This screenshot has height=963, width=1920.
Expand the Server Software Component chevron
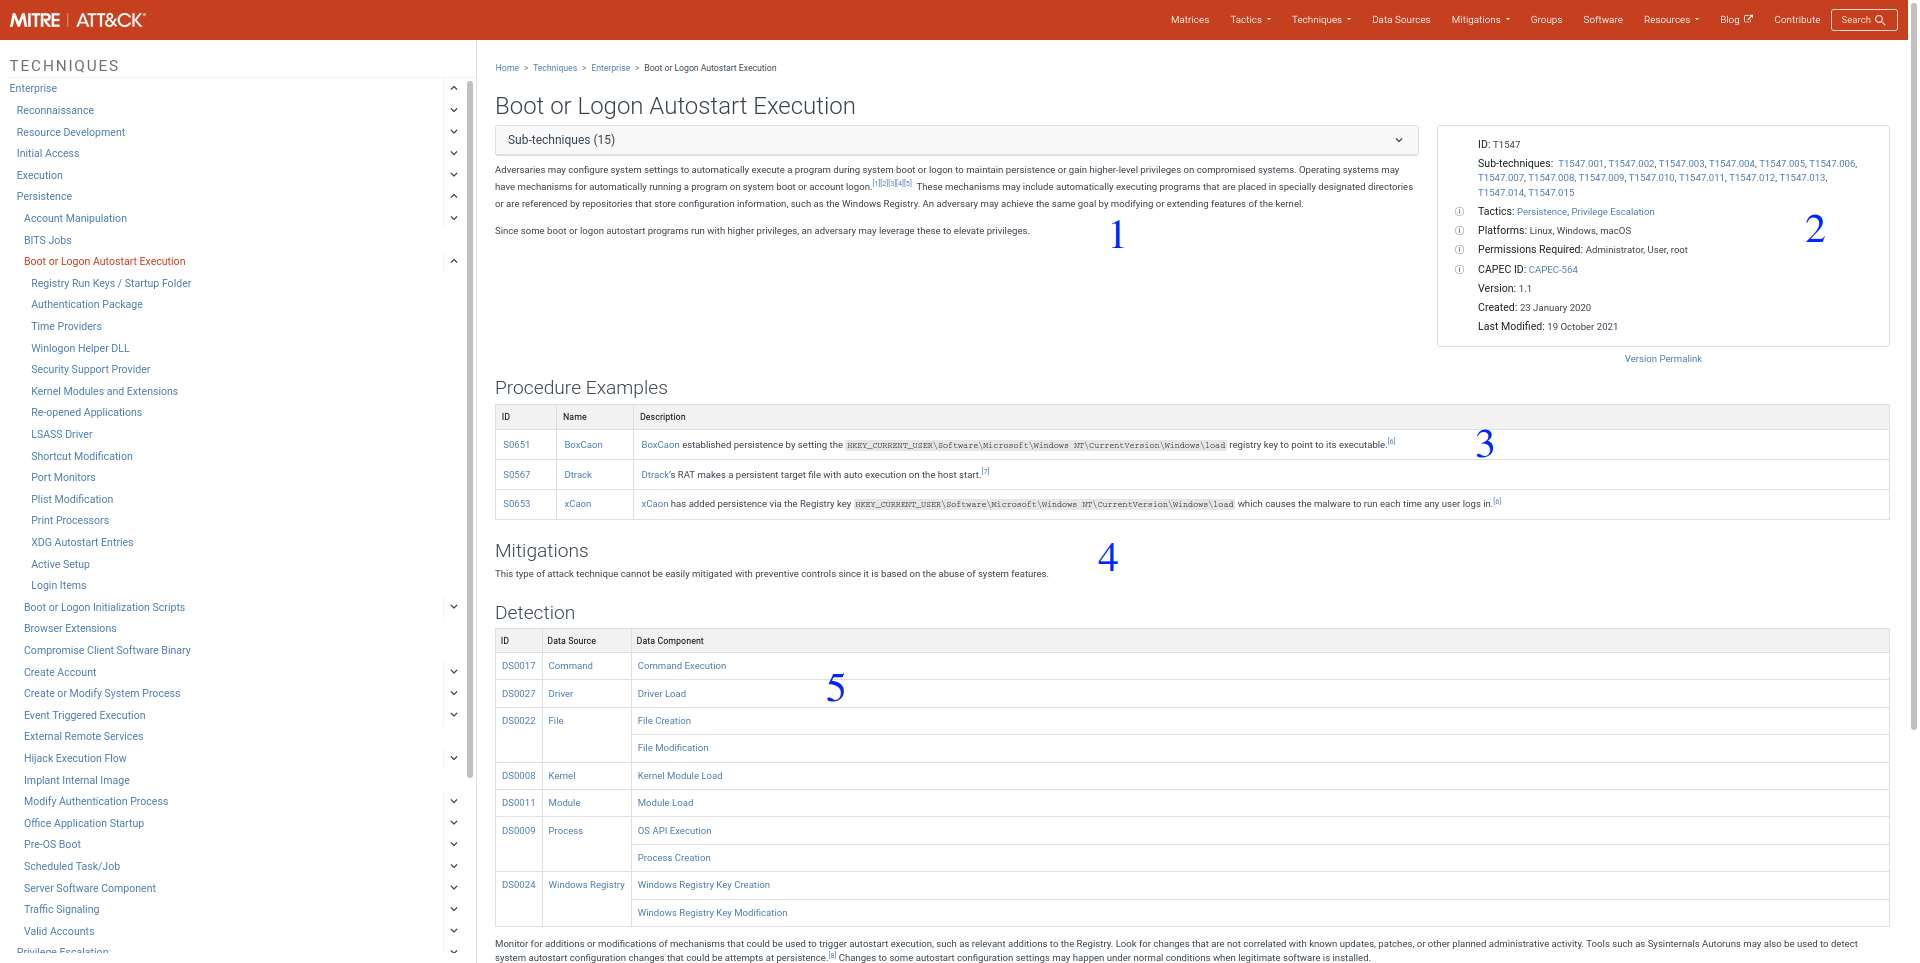click(x=454, y=888)
